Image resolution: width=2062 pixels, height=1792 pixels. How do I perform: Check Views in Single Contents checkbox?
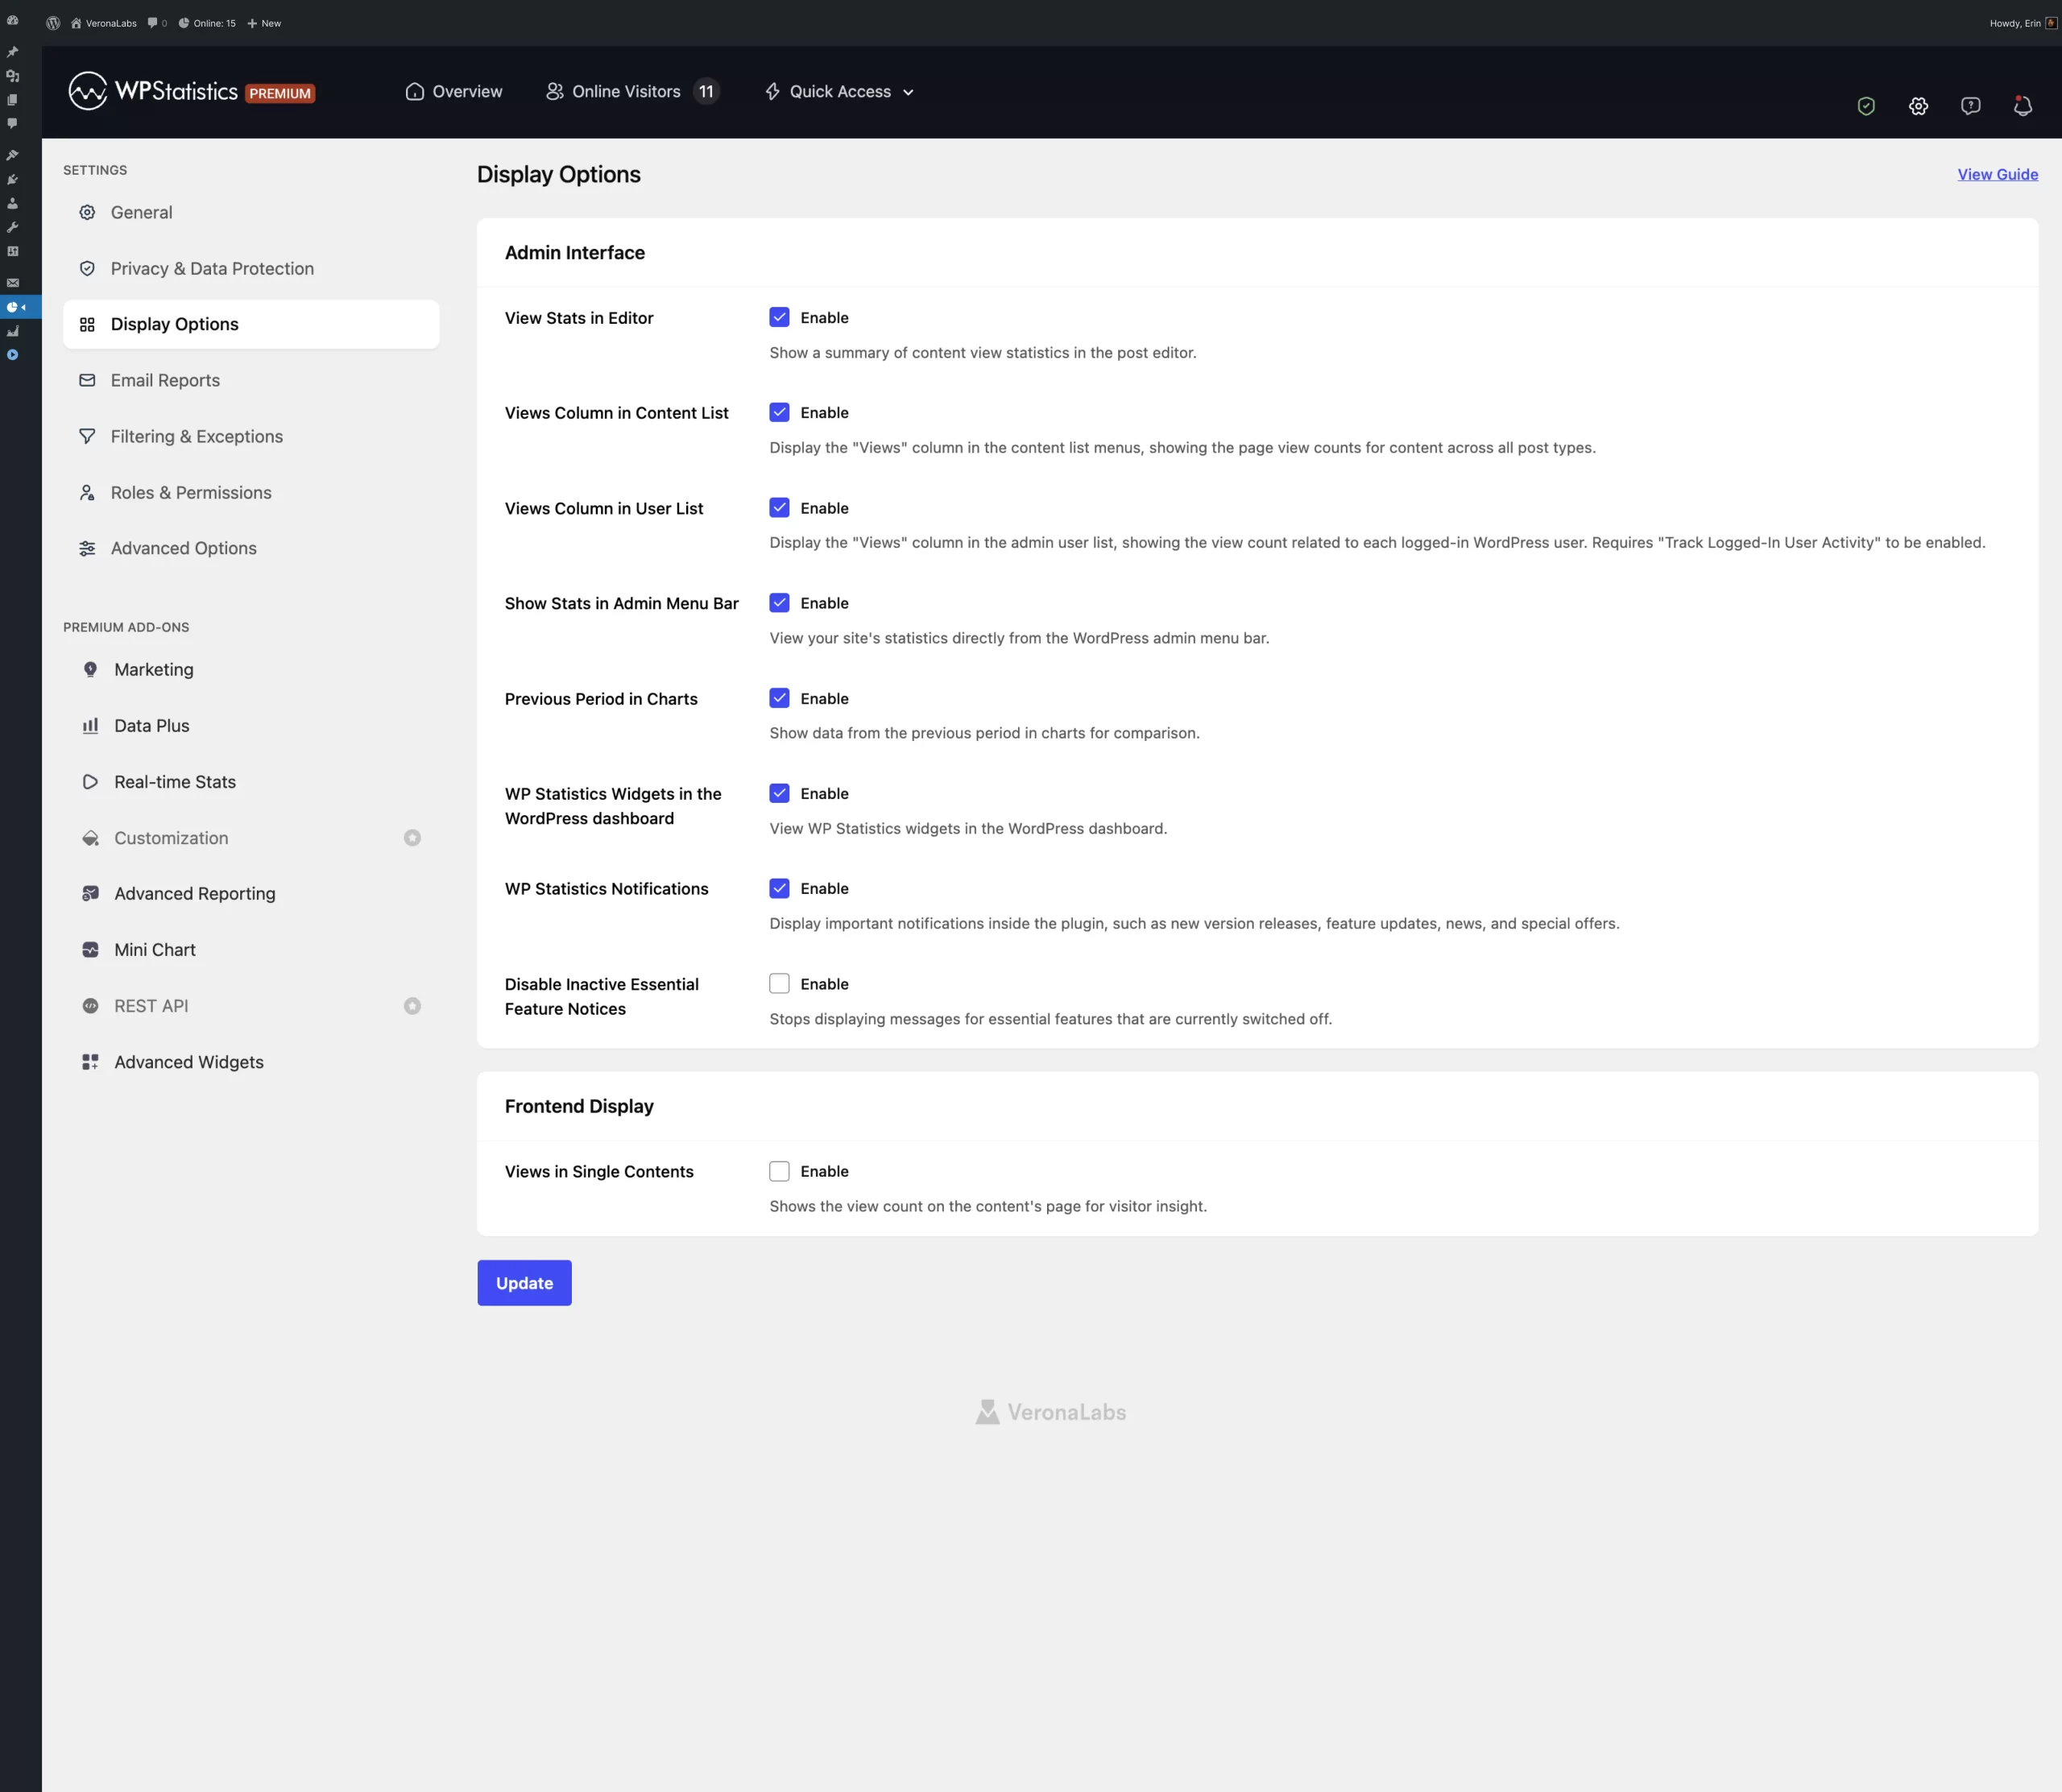pyautogui.click(x=779, y=1171)
